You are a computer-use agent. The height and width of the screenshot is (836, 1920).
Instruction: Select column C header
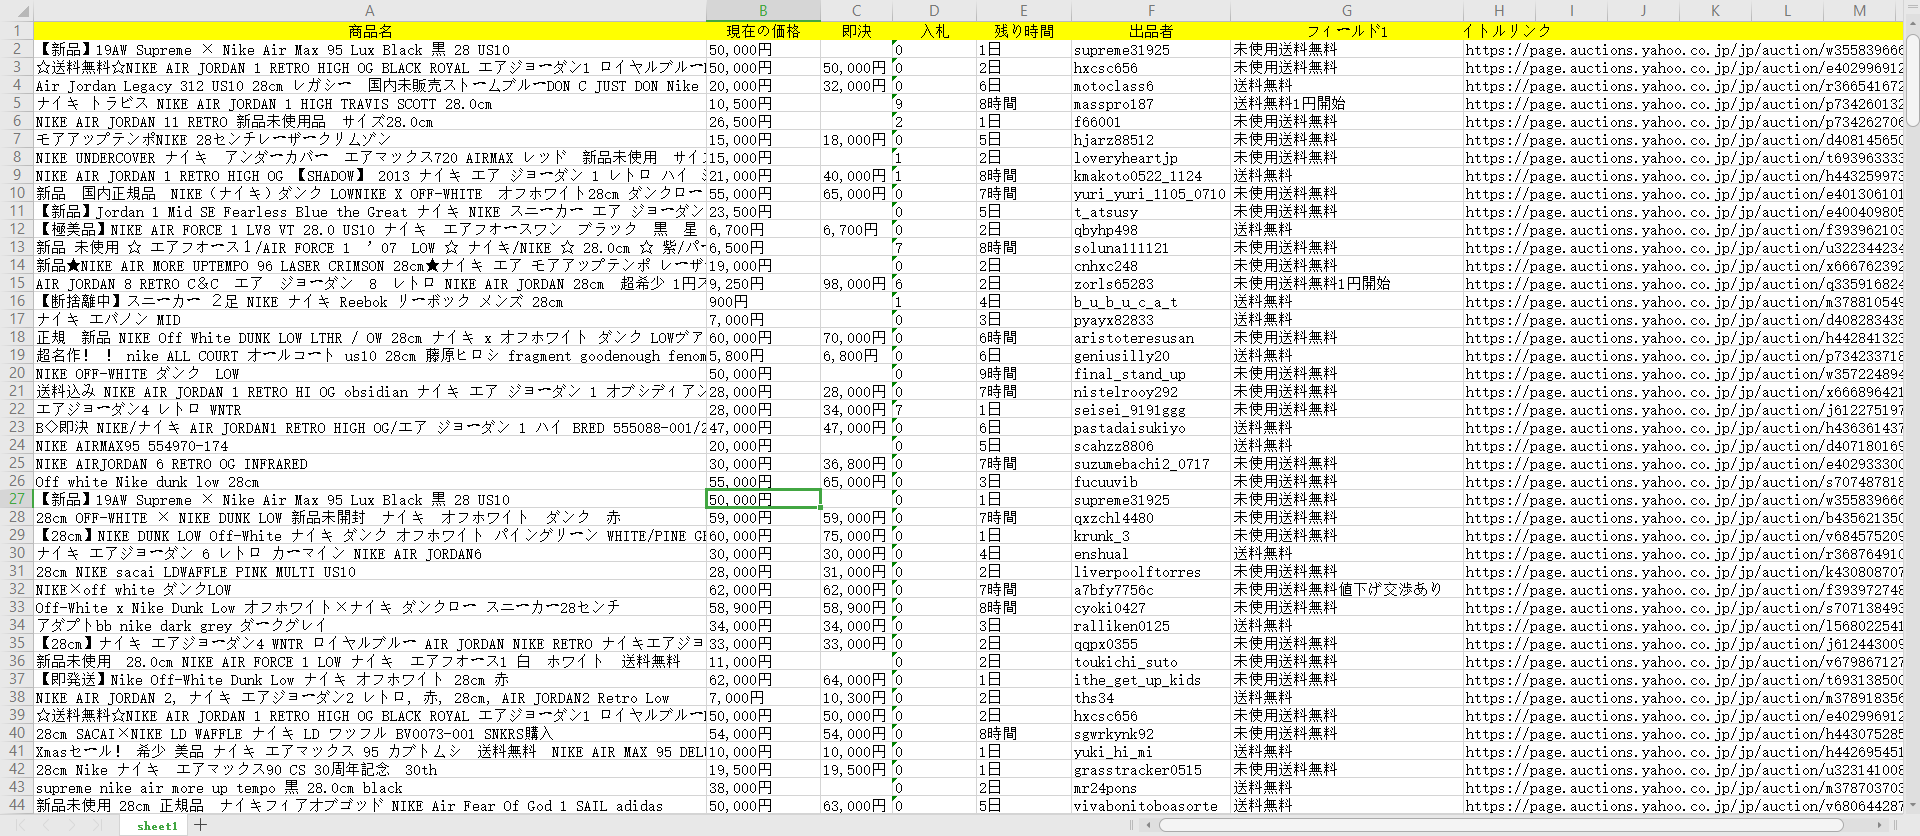pyautogui.click(x=856, y=11)
